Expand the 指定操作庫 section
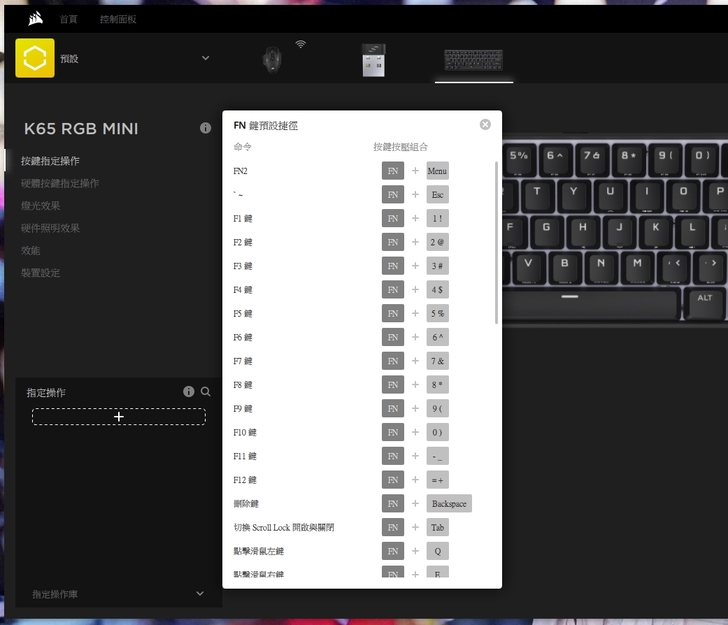 pyautogui.click(x=200, y=593)
